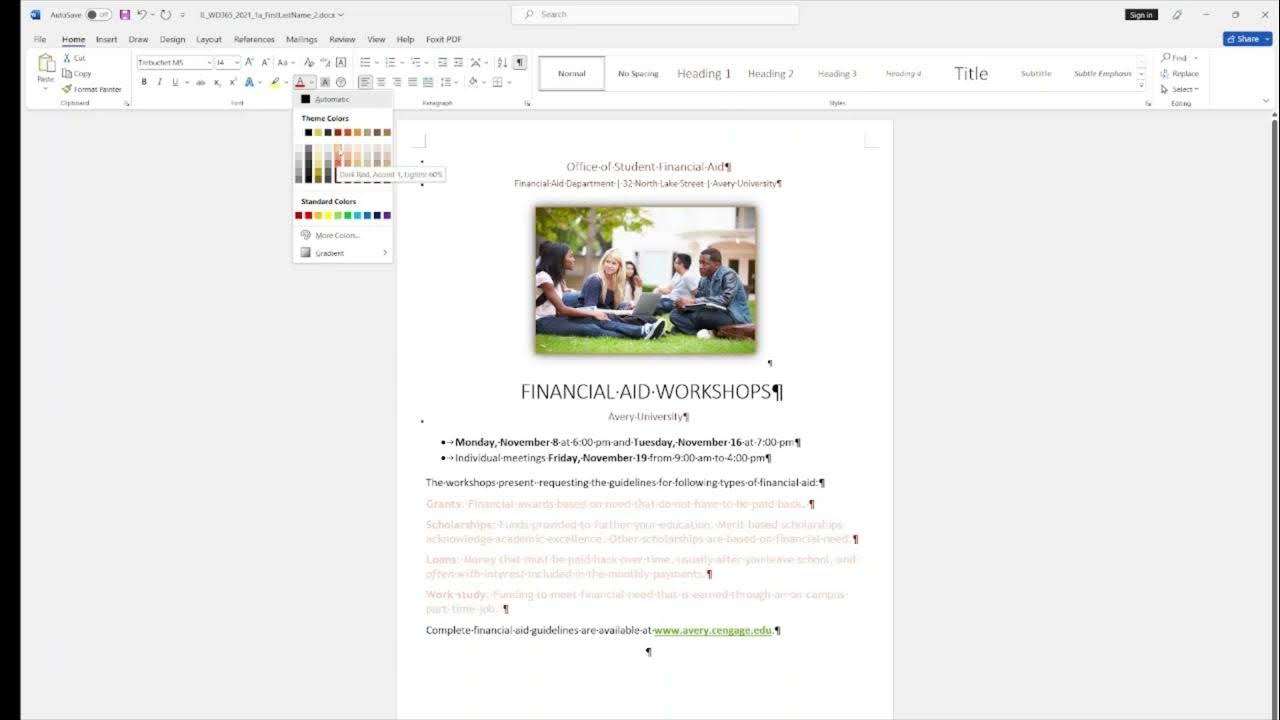Click the Bullets list icon
Image resolution: width=1280 pixels, height=720 pixels.
pos(365,62)
